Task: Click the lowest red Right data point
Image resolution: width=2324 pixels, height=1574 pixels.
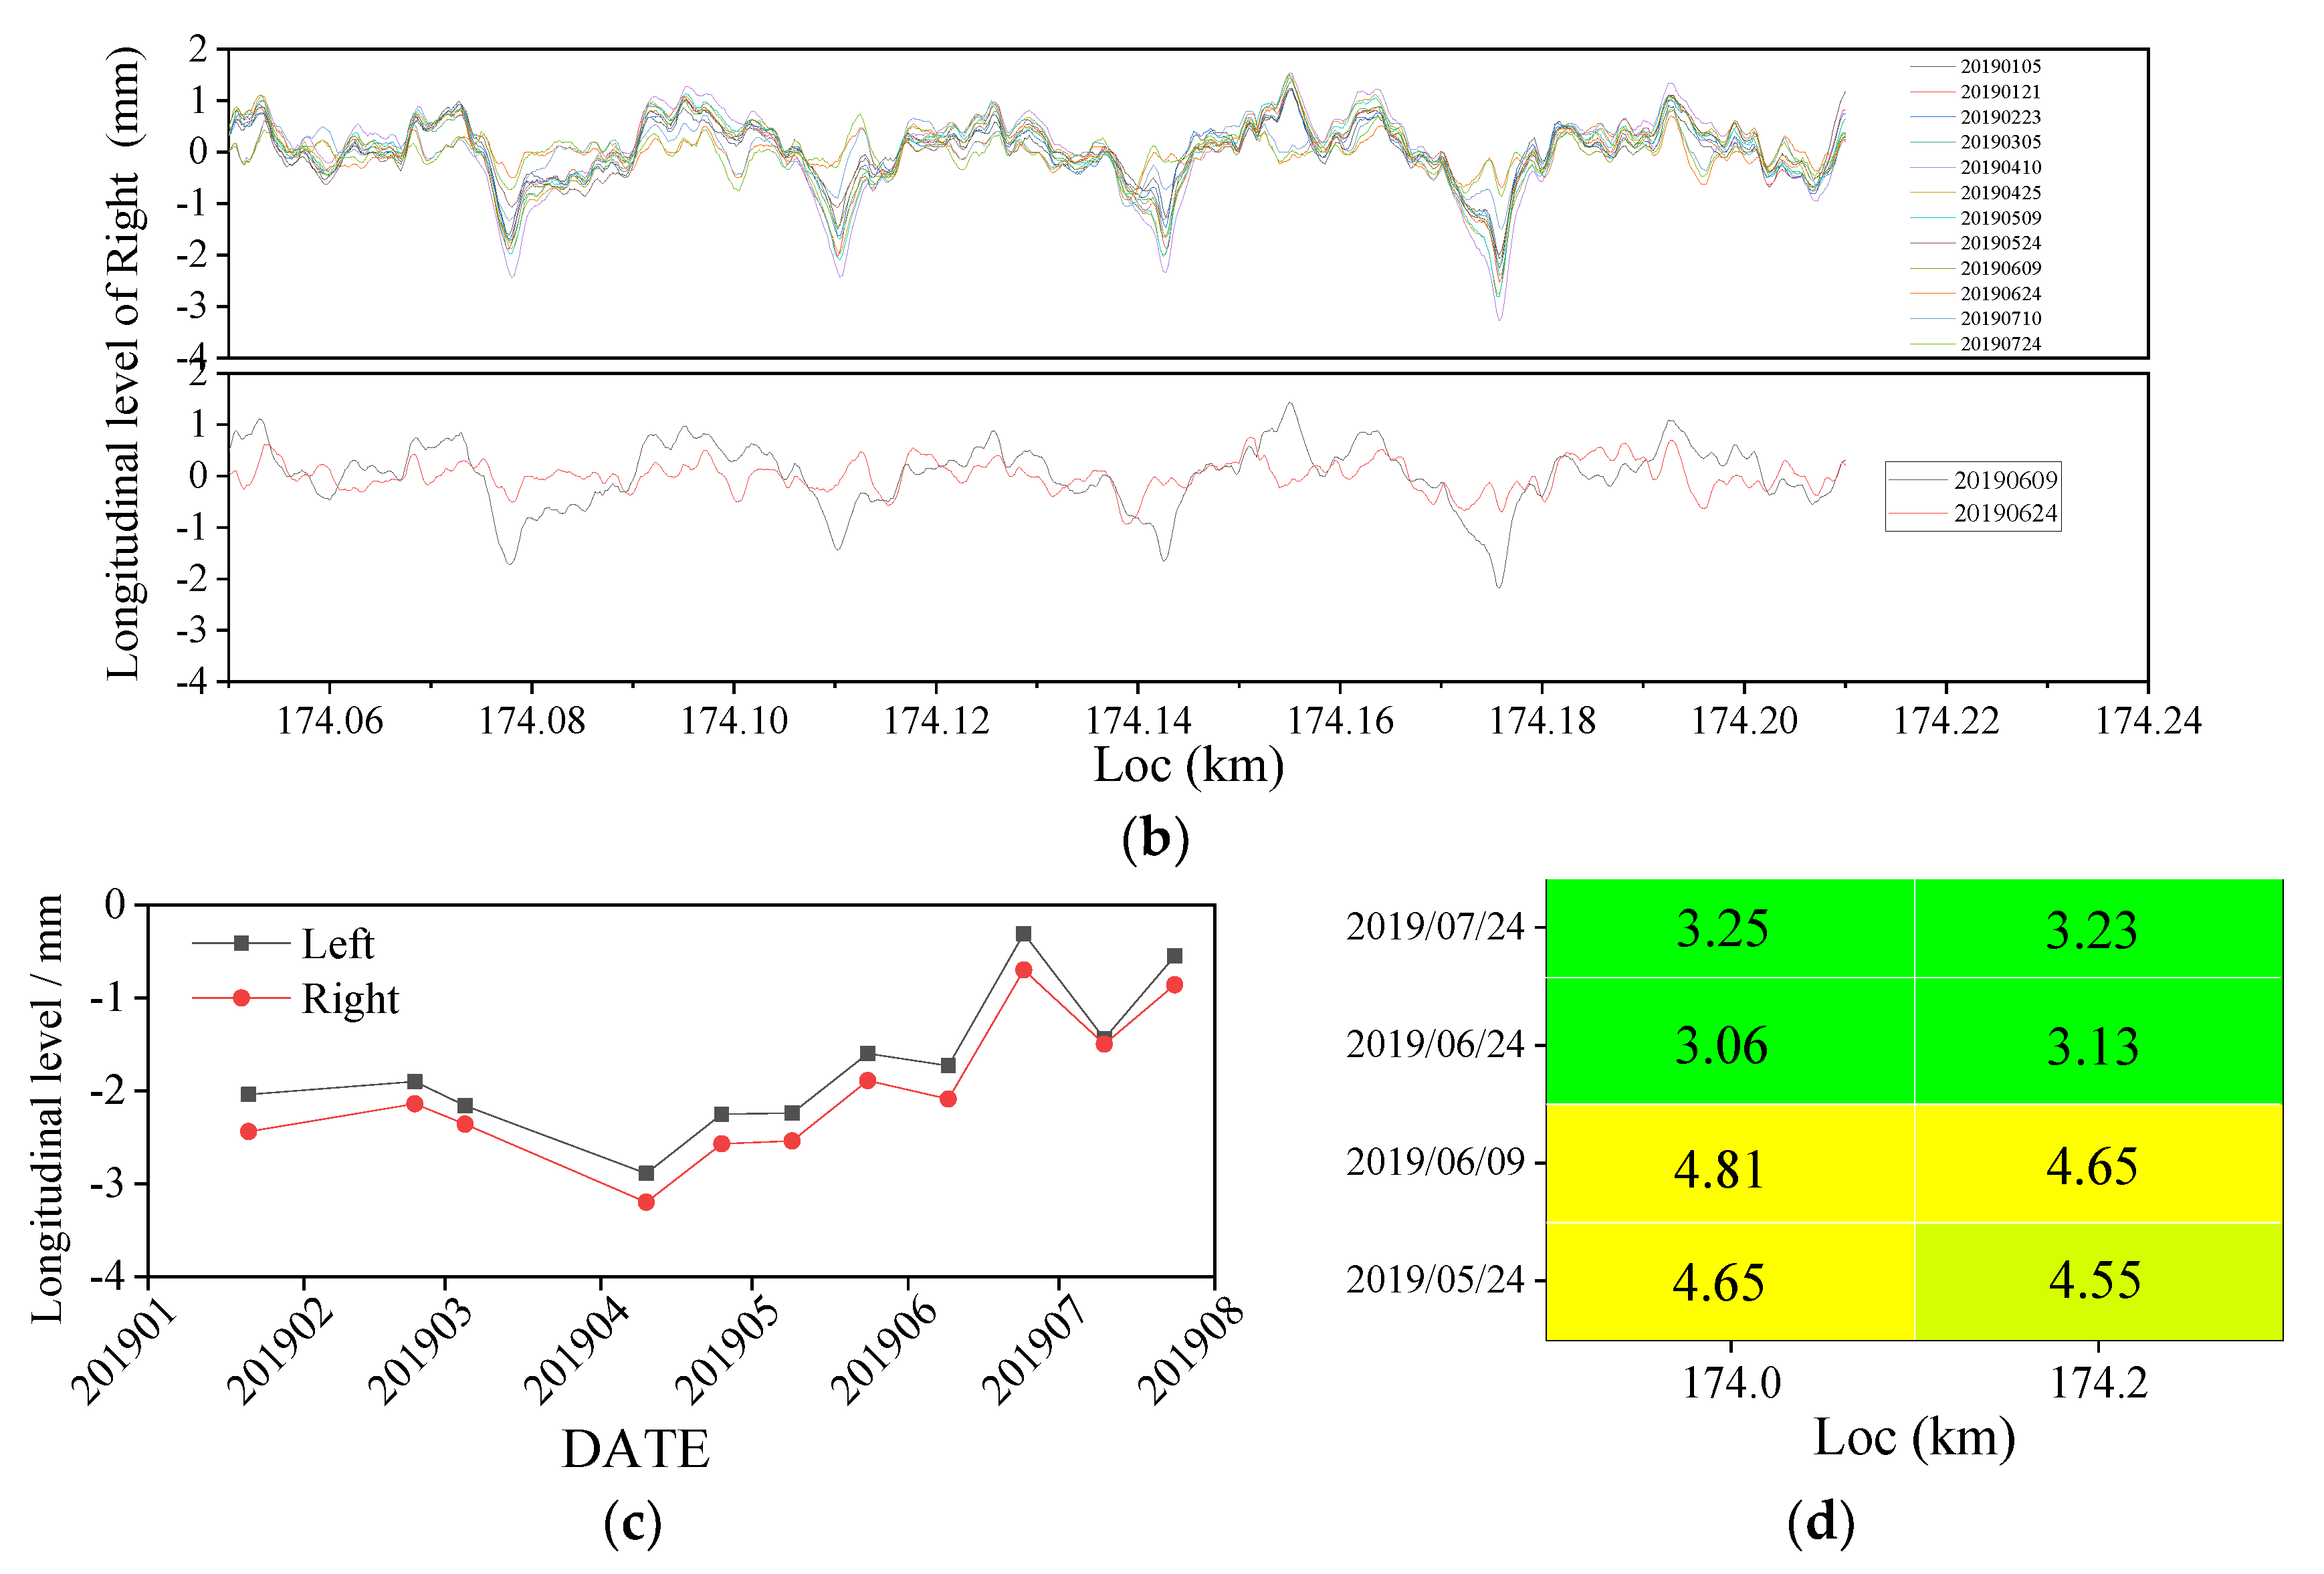Action: coord(646,1202)
